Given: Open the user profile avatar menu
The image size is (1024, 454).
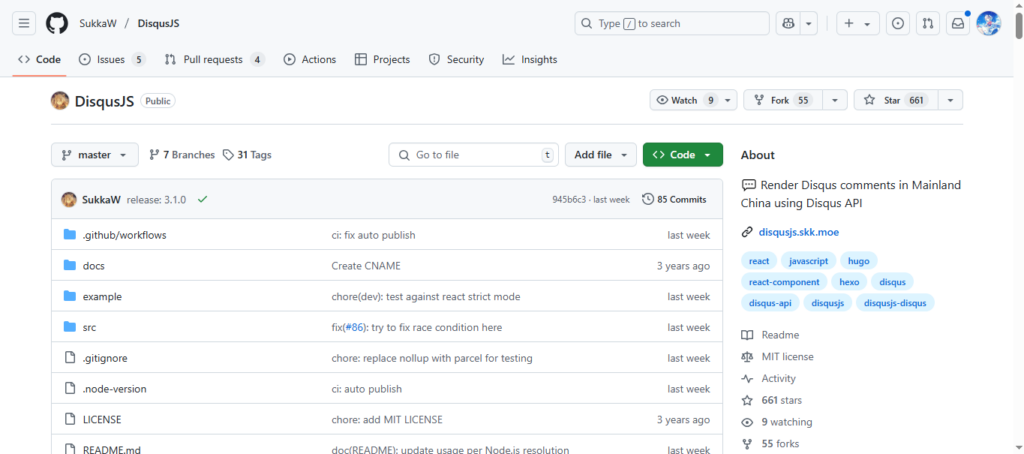Looking at the screenshot, I should [x=988, y=23].
